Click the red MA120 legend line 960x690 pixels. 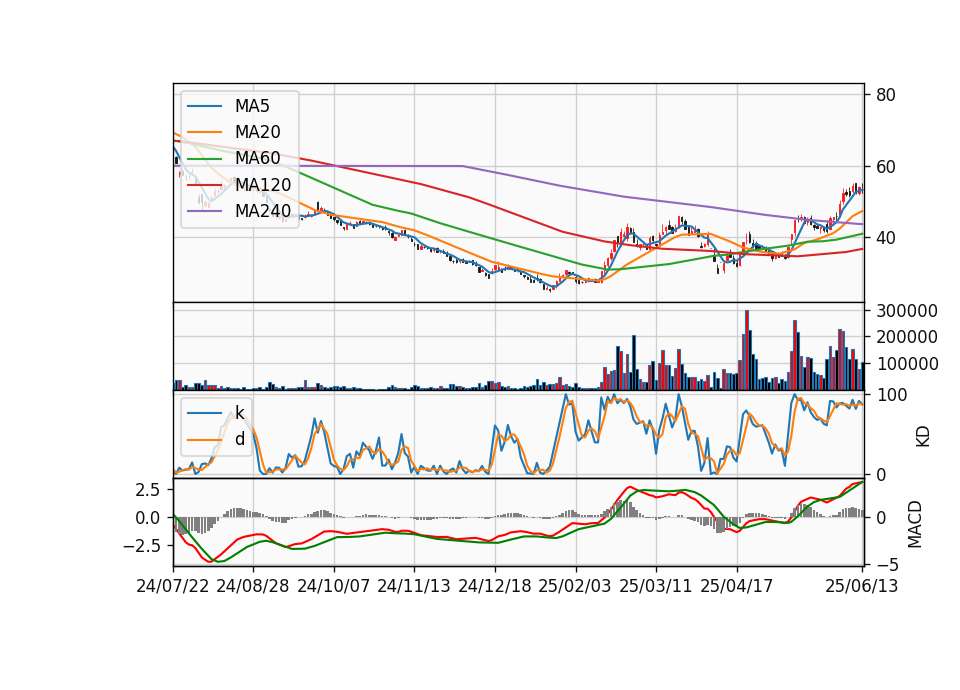[x=204, y=185]
